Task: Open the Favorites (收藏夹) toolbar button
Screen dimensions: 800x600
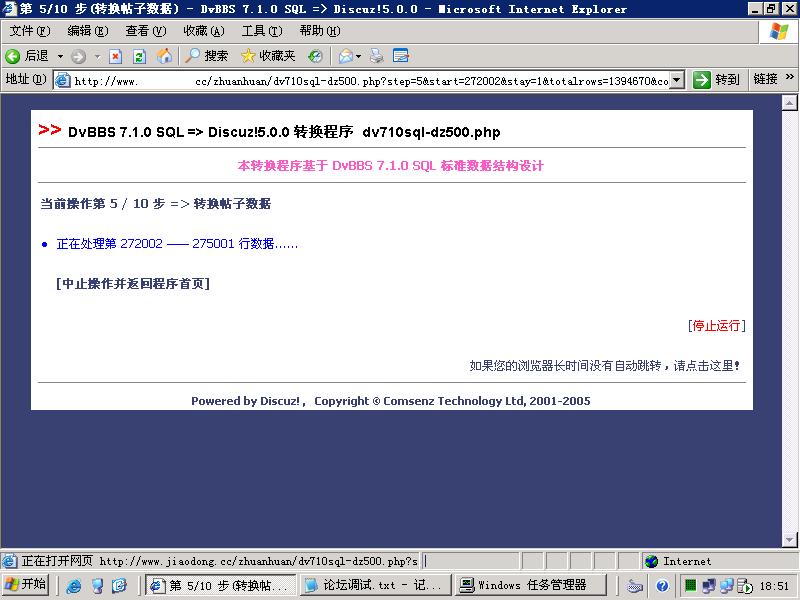Action: click(268, 56)
